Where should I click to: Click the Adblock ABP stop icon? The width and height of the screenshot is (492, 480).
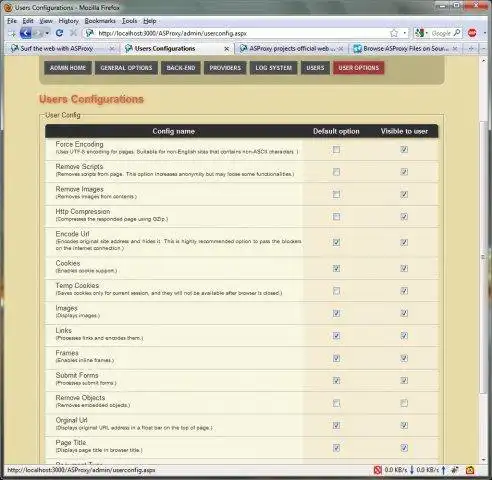[x=472, y=33]
